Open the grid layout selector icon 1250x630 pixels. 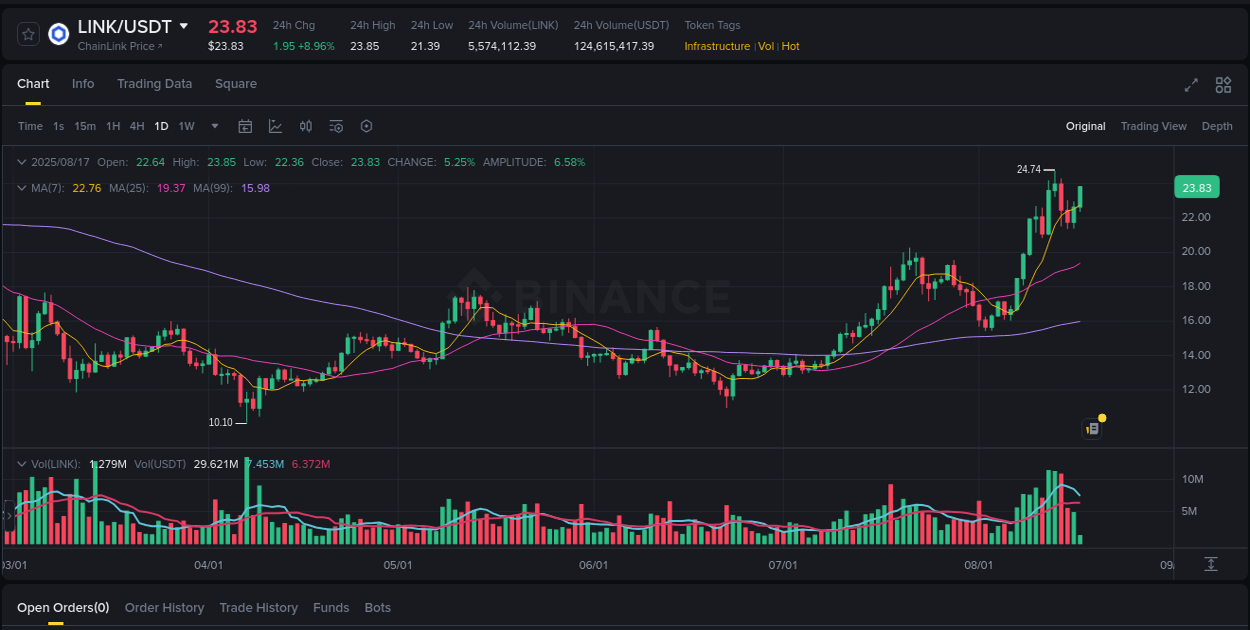coord(1223,86)
